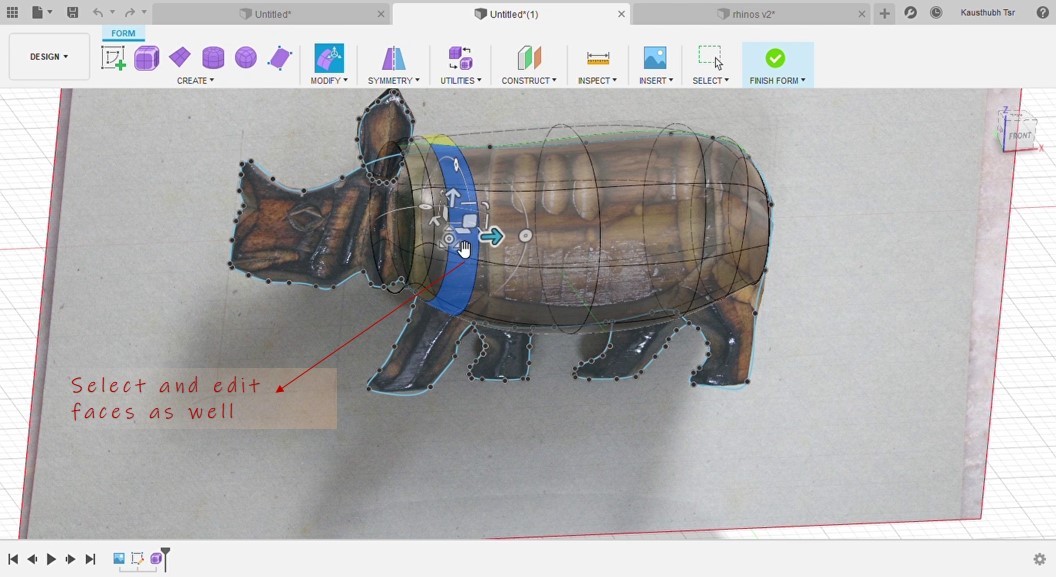
Task: Open the FINISH FORM dropdown
Action: (x=778, y=80)
